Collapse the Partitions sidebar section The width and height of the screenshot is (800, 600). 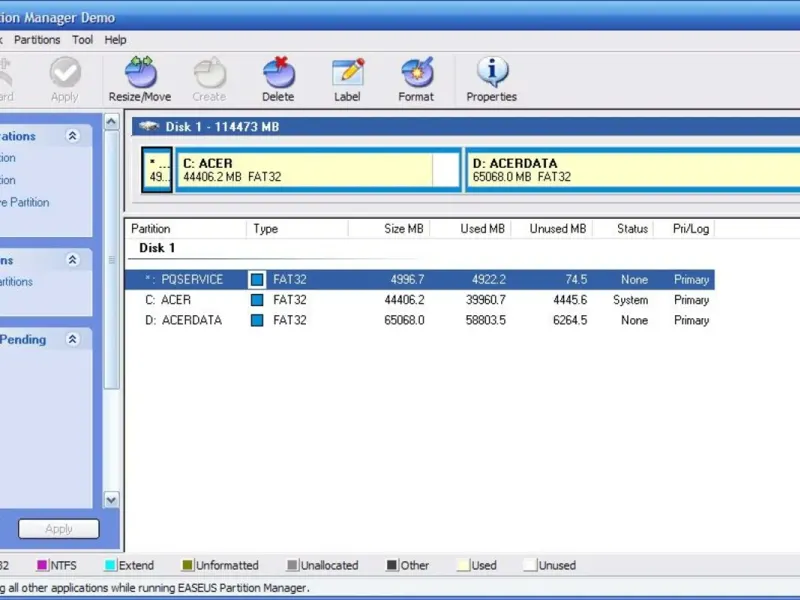click(73, 260)
